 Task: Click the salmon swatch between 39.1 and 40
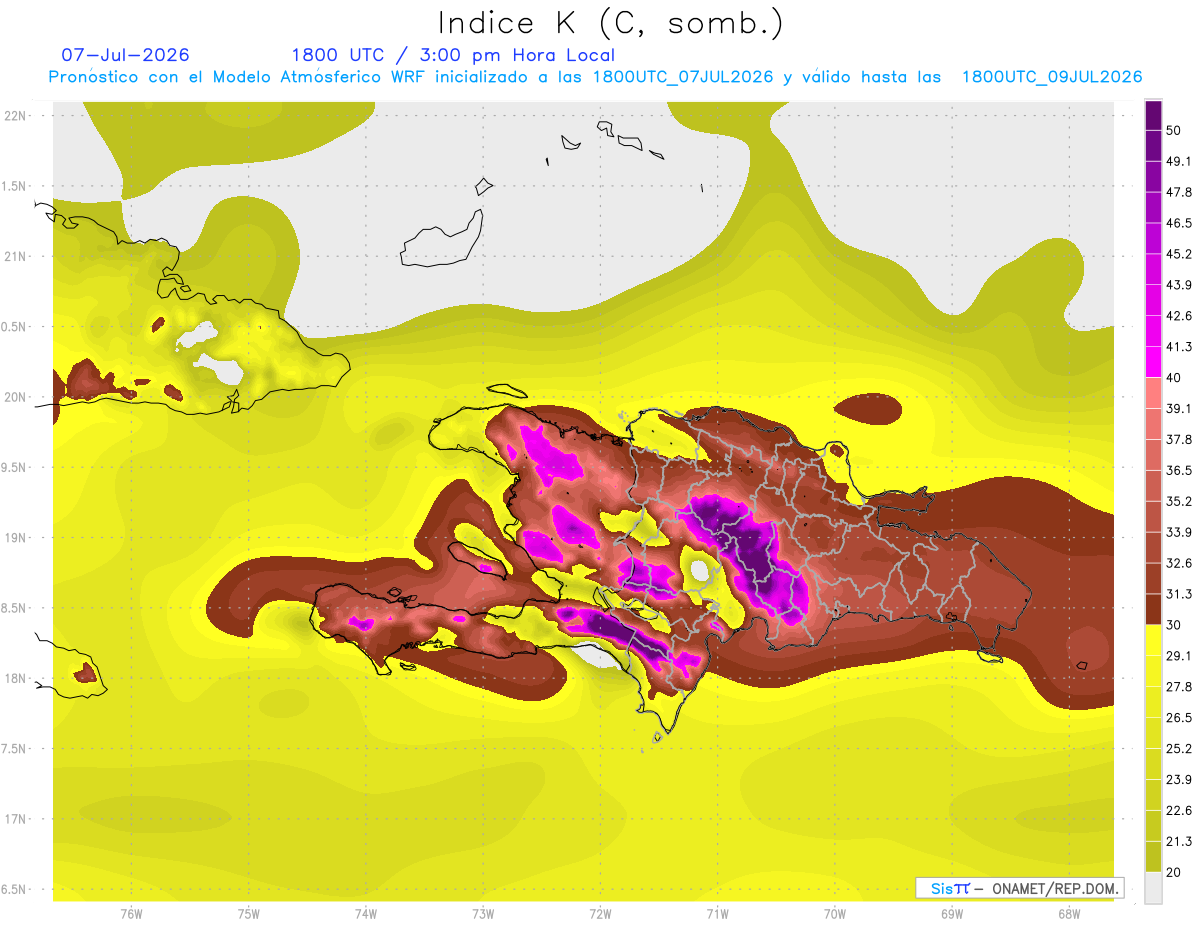1153,393
